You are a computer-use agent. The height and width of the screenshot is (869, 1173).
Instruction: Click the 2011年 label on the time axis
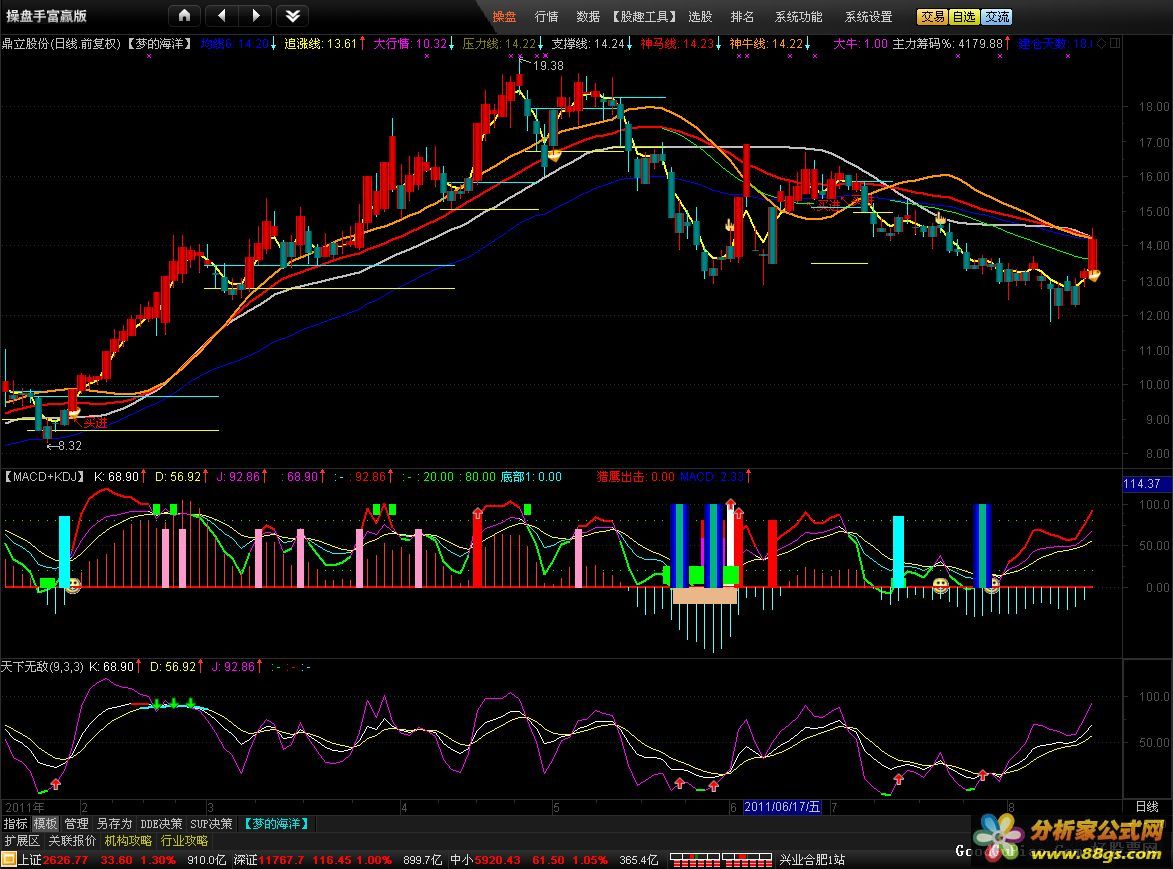[25, 807]
